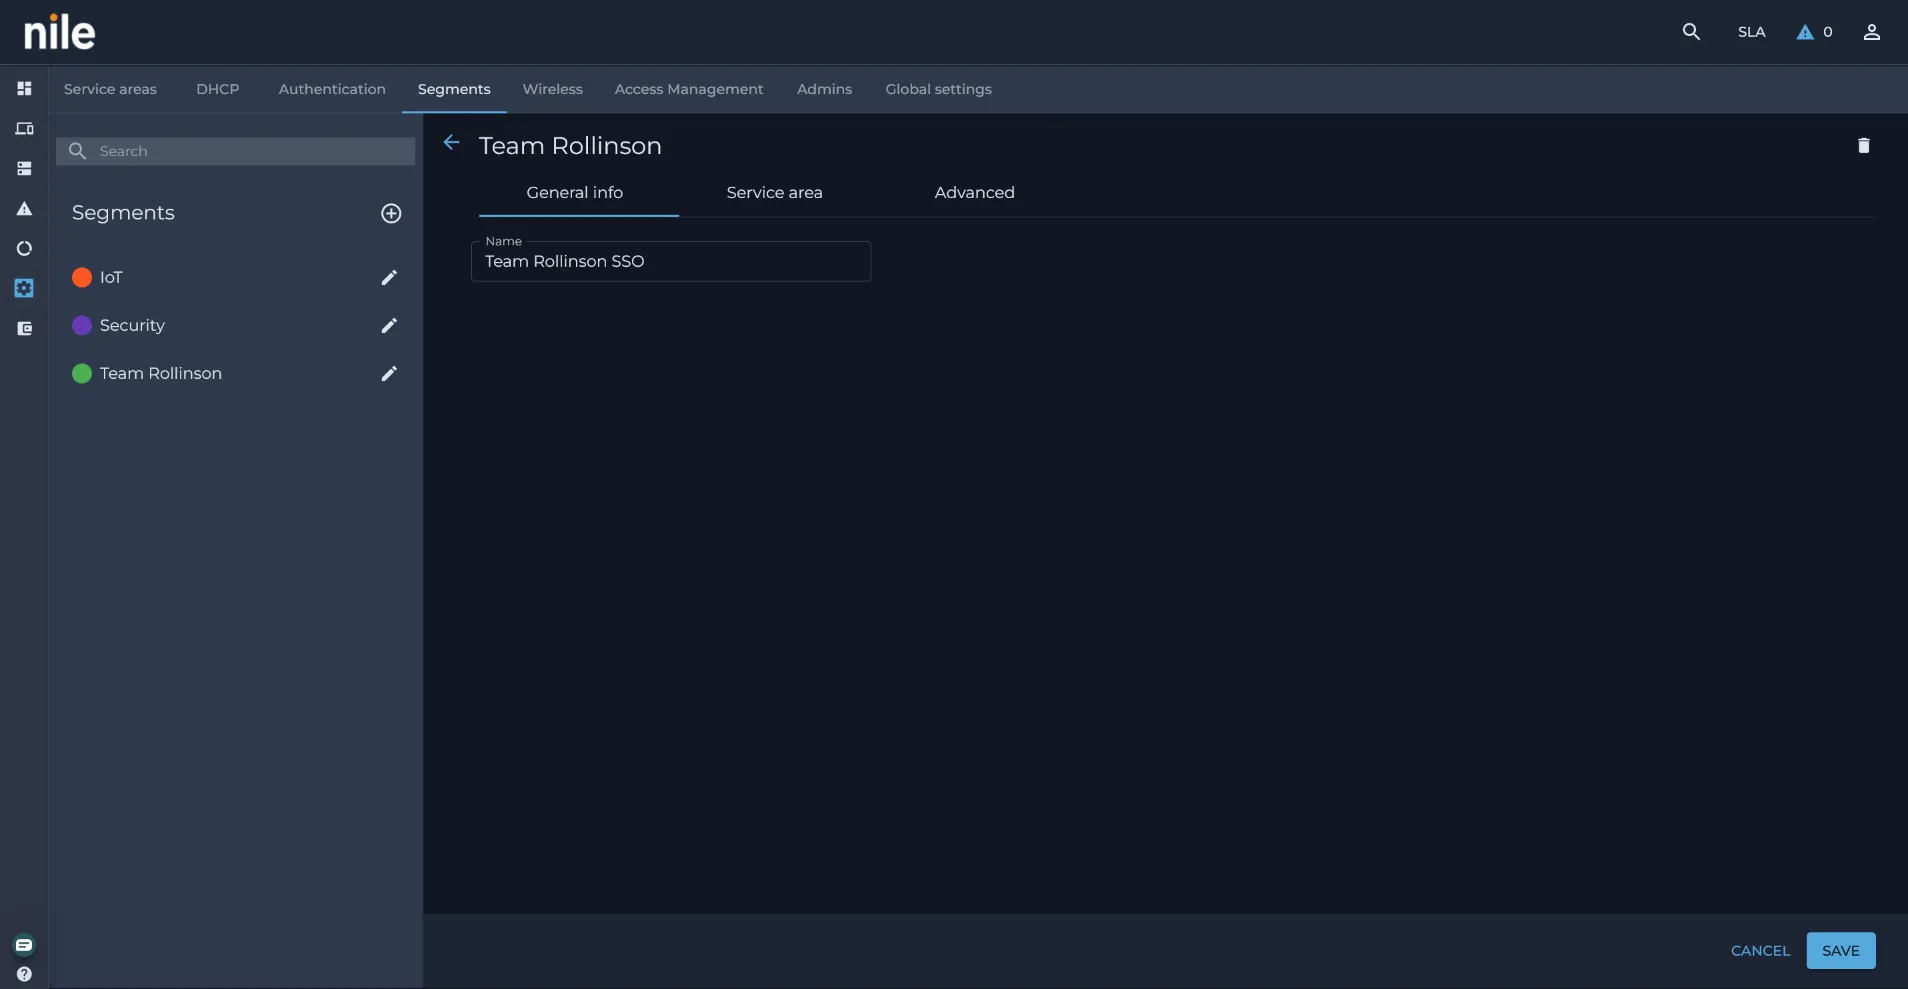Open the settings gear icon in left sidebar
The width and height of the screenshot is (1908, 989).
tap(24, 288)
